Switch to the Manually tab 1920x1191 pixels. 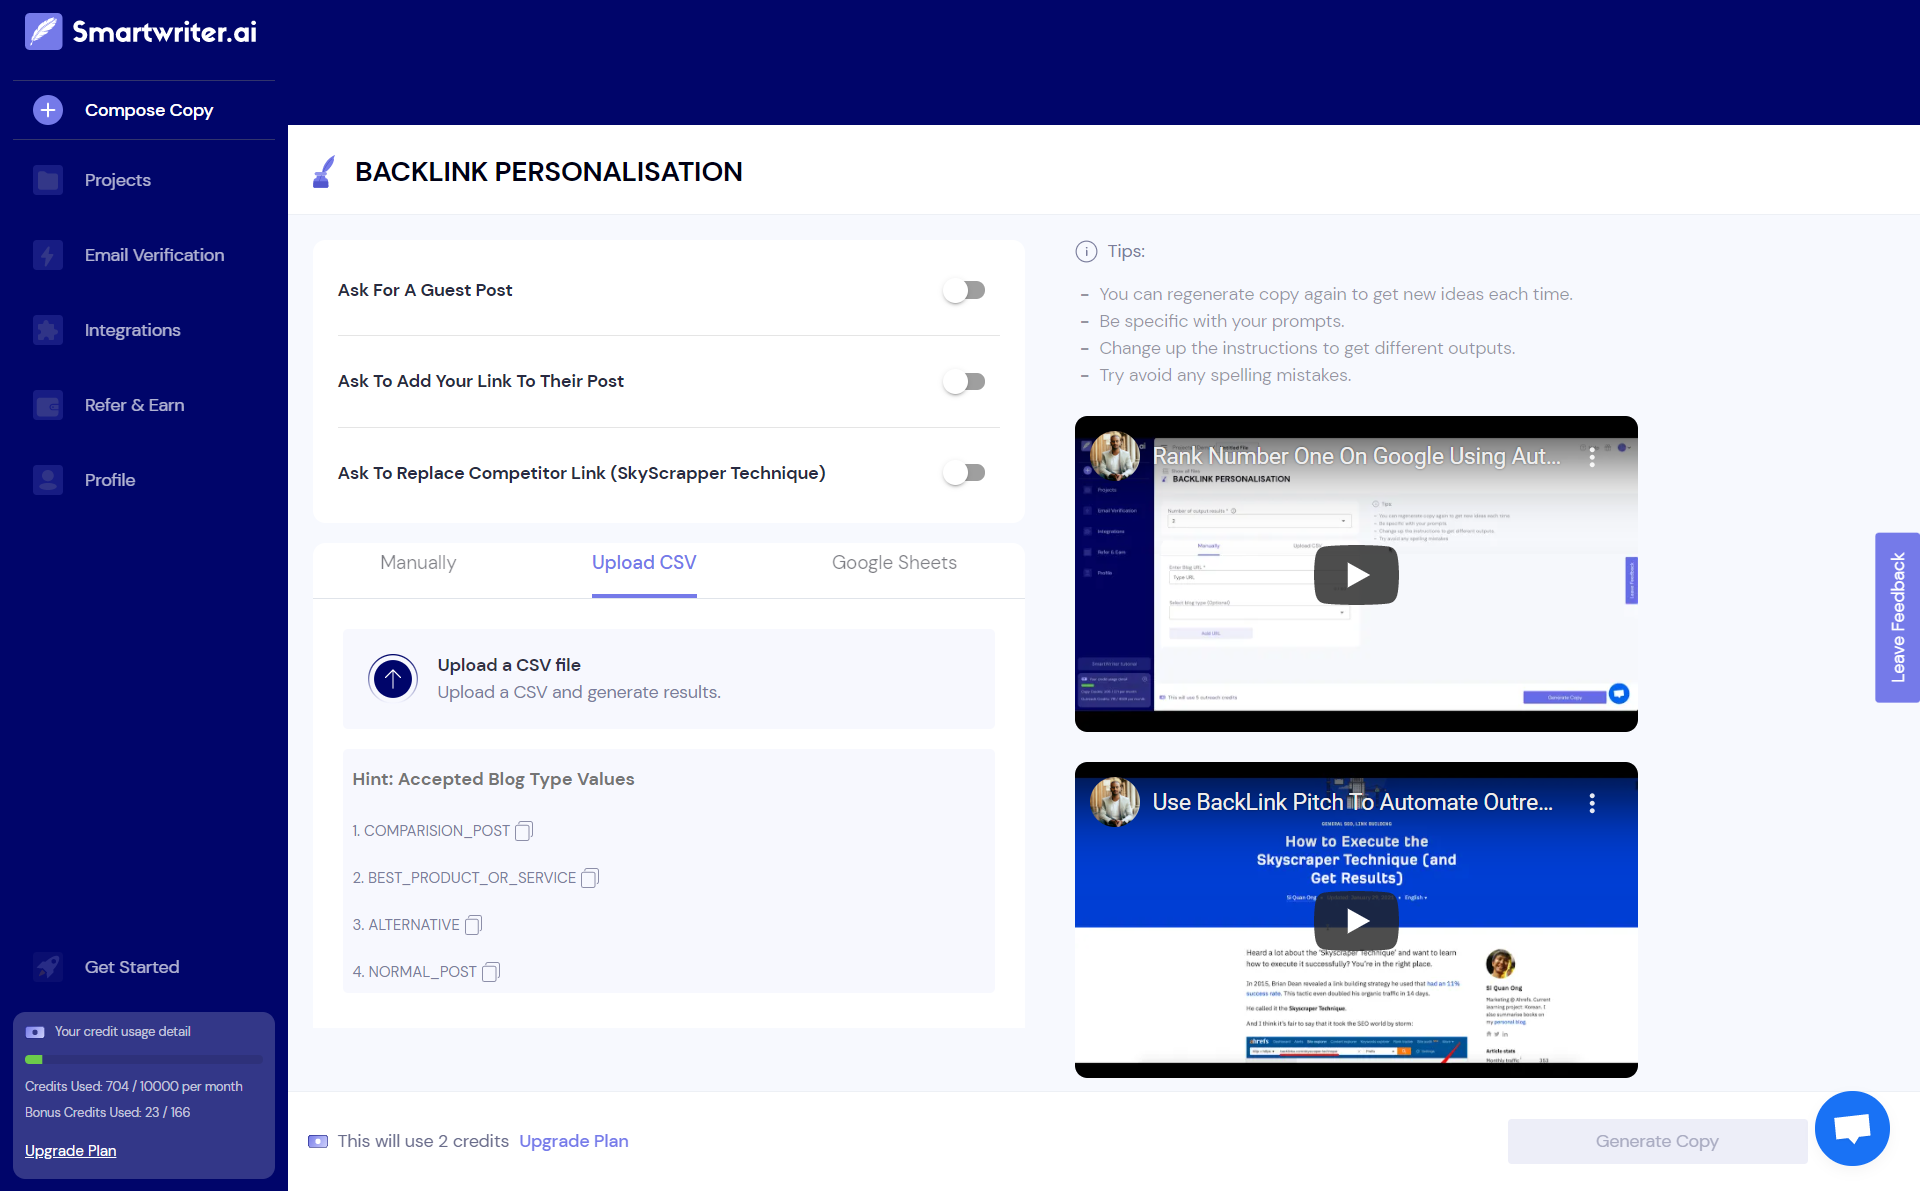point(418,563)
